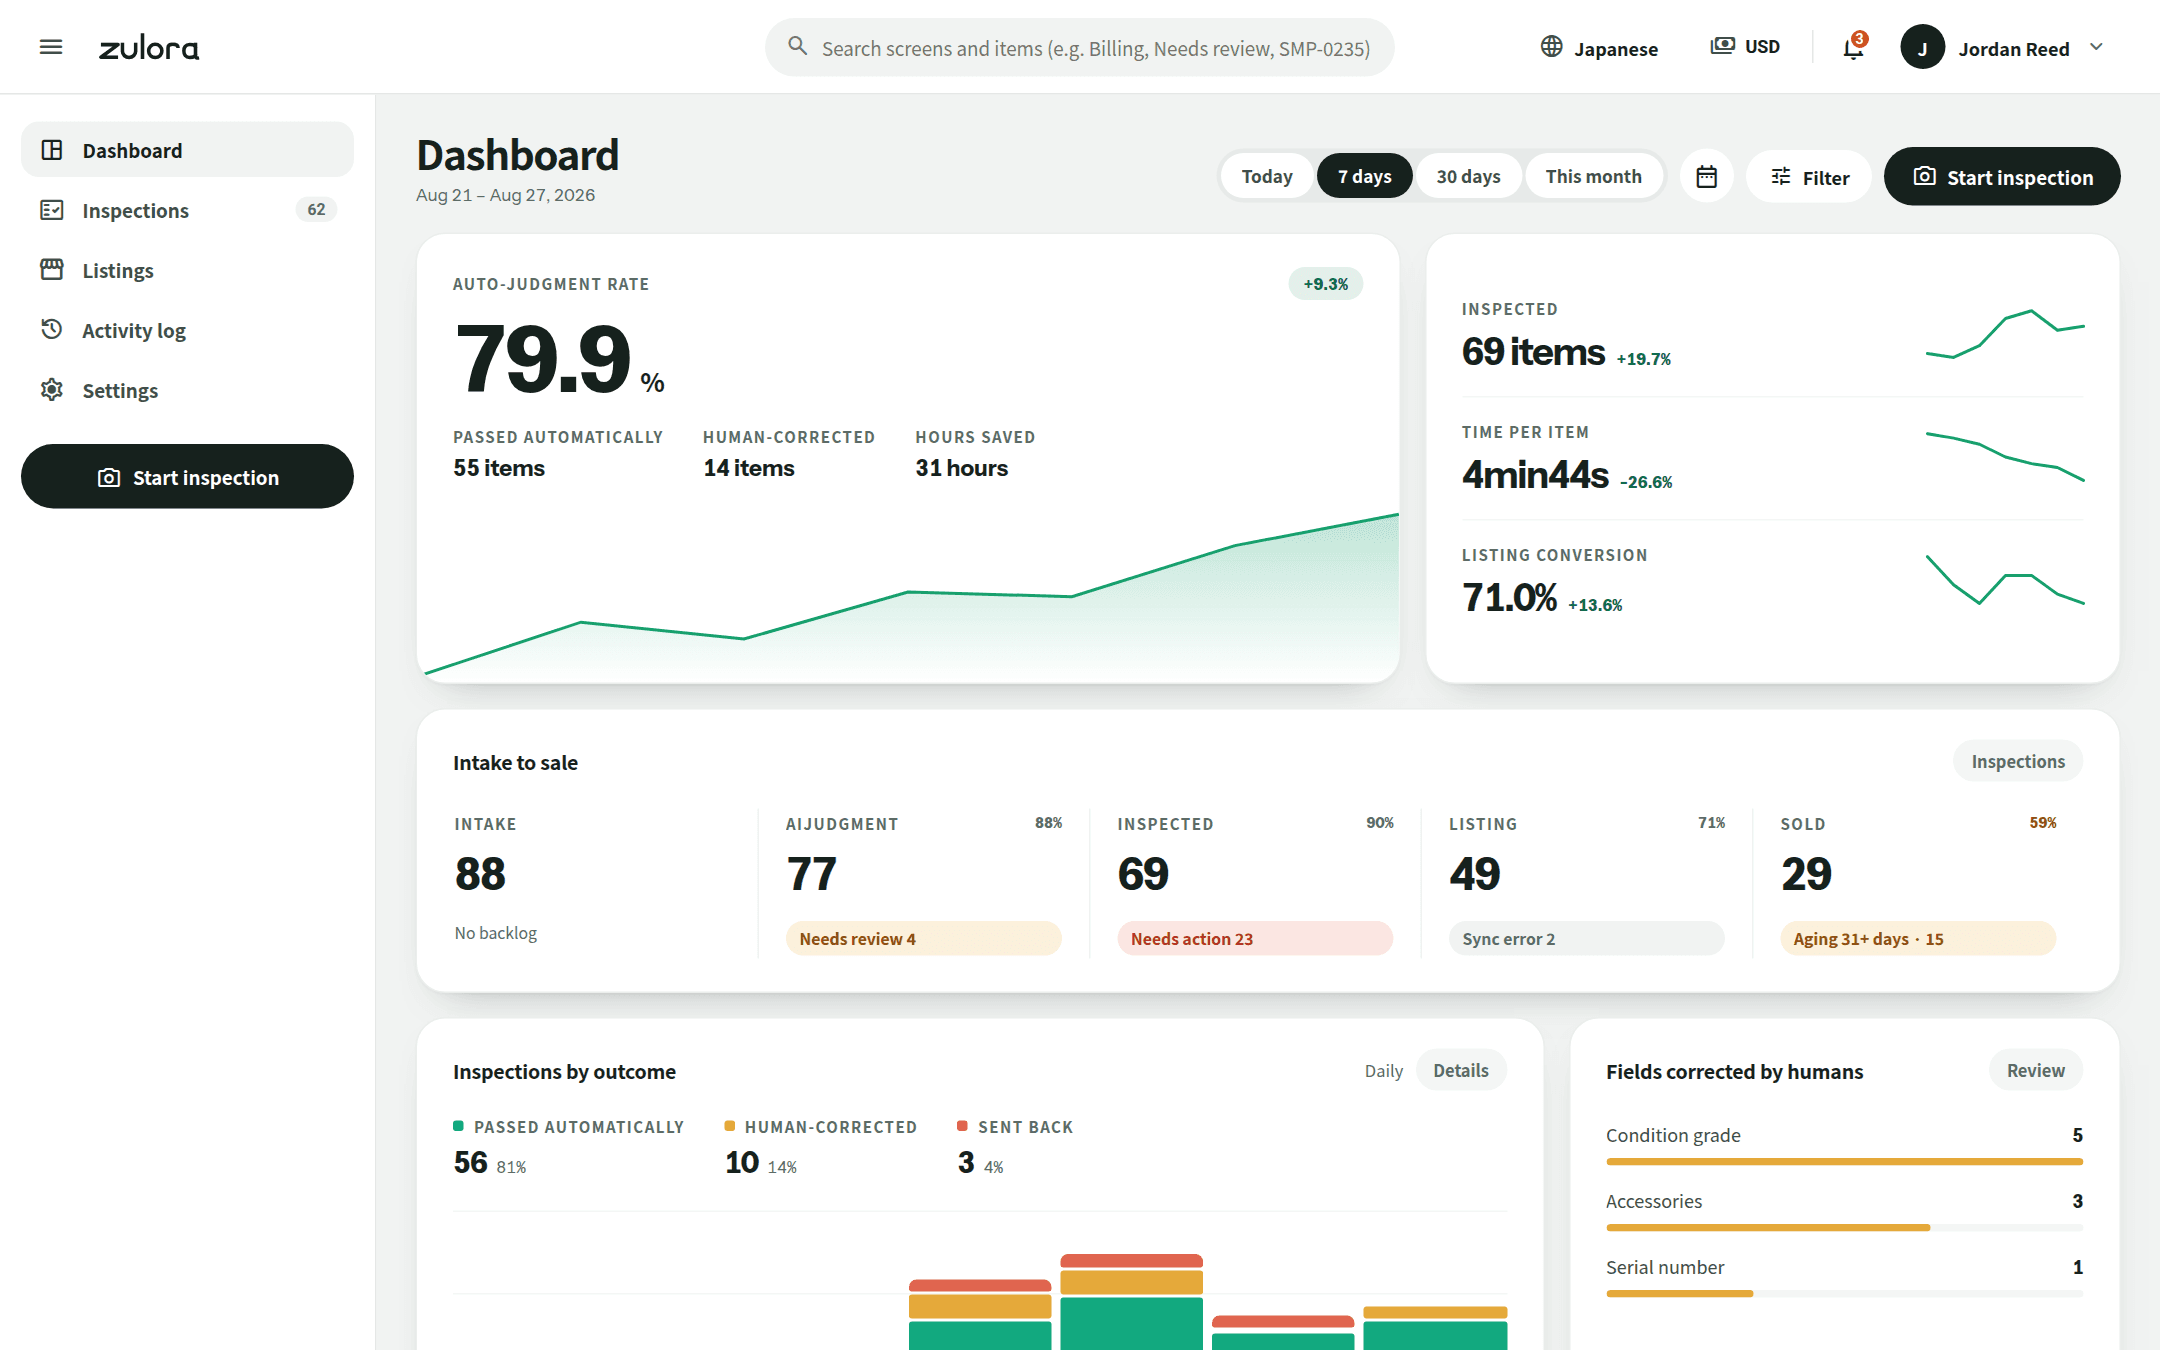Screen dimensions: 2160x1350
Task: Click the 55 items passed automatically
Action: [x=499, y=468]
